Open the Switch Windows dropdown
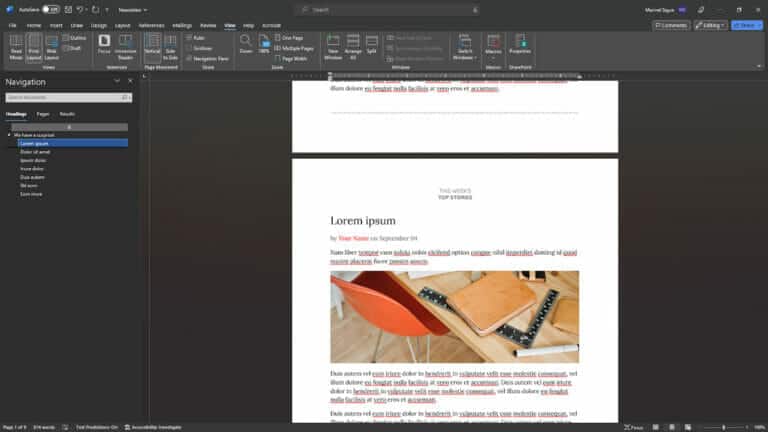The image size is (768, 432). point(465,48)
